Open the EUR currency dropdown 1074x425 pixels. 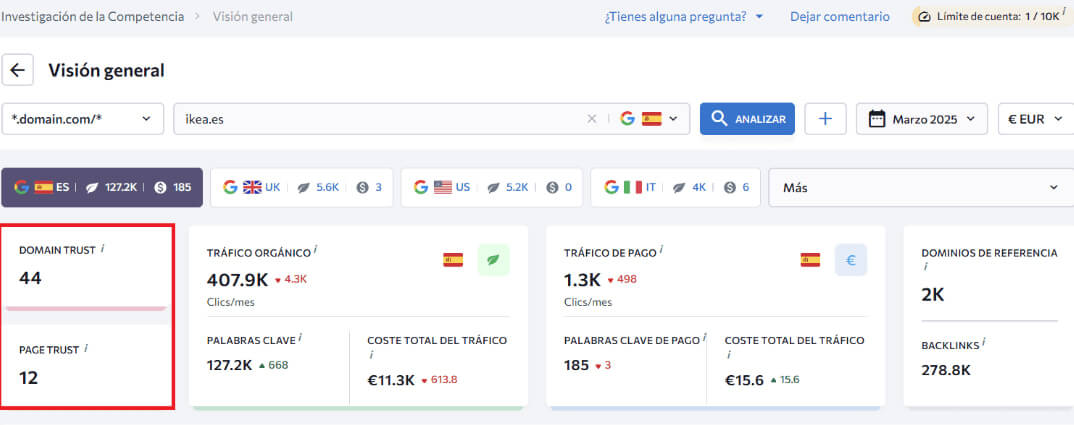coord(1036,119)
